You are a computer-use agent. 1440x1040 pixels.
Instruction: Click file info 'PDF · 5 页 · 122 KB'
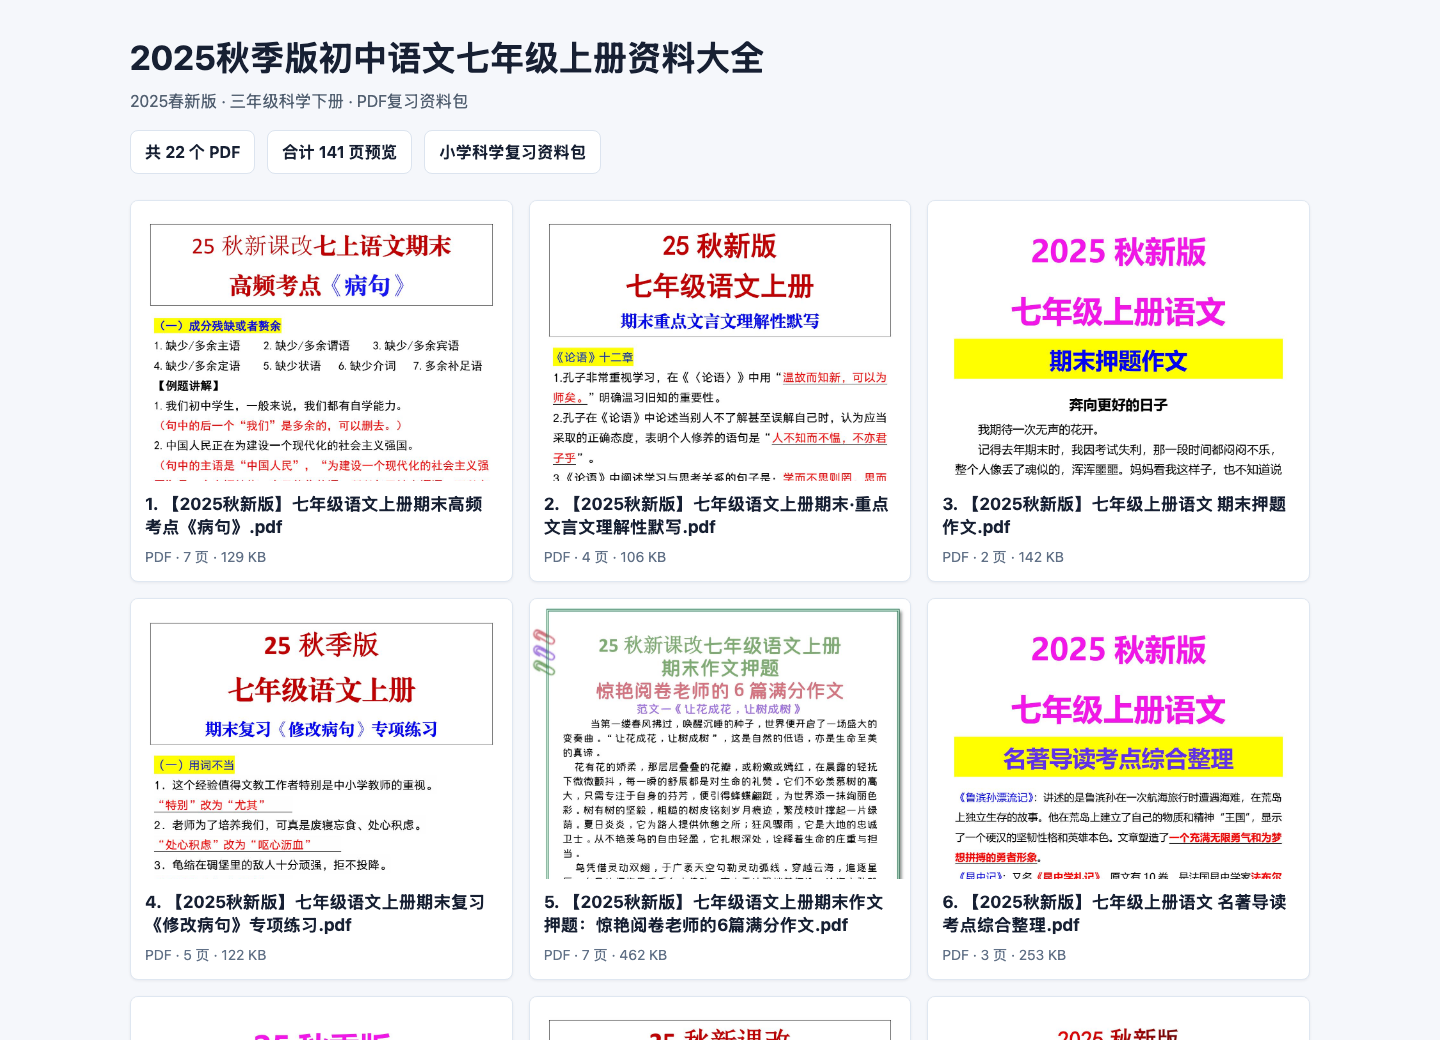(x=206, y=955)
